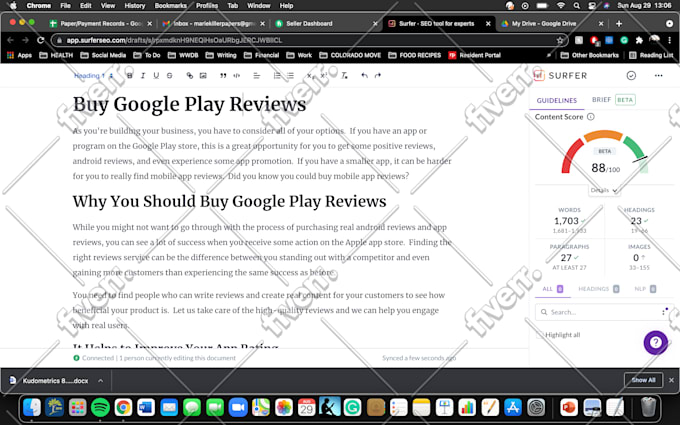Switch to the Paper/Payment Records tab
The width and height of the screenshot is (680, 425).
pyautogui.click(x=101, y=23)
